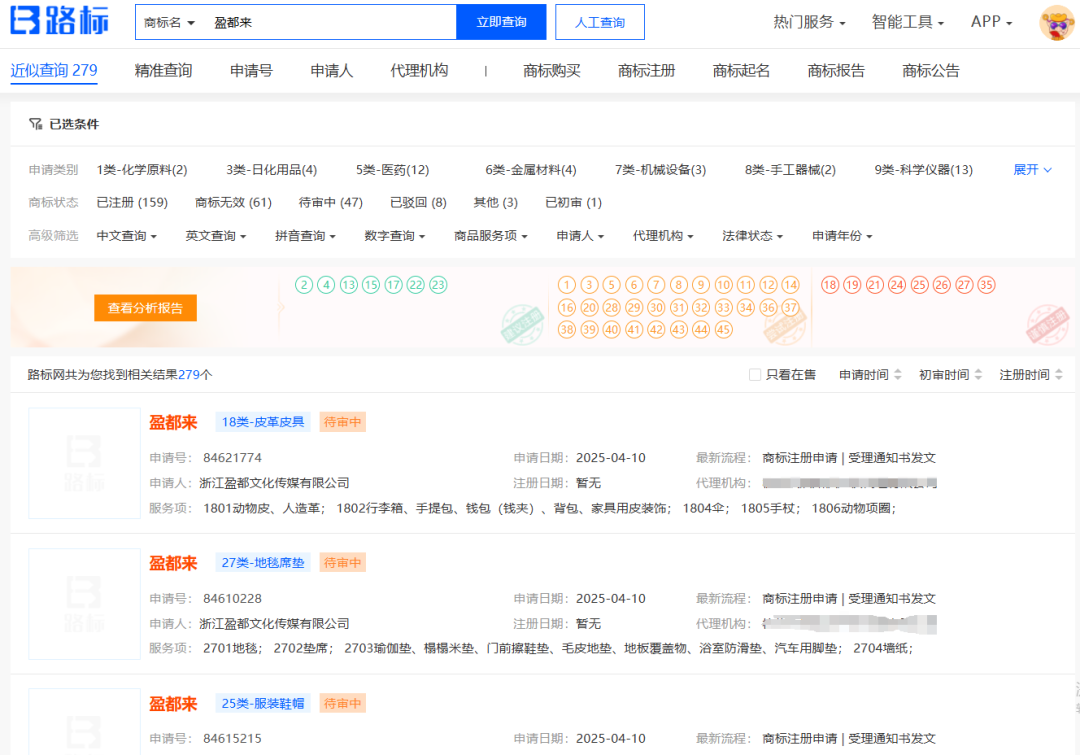This screenshot has height=755, width=1080.
Task: Filter by 5类-医药(12) category
Action: [x=393, y=169]
